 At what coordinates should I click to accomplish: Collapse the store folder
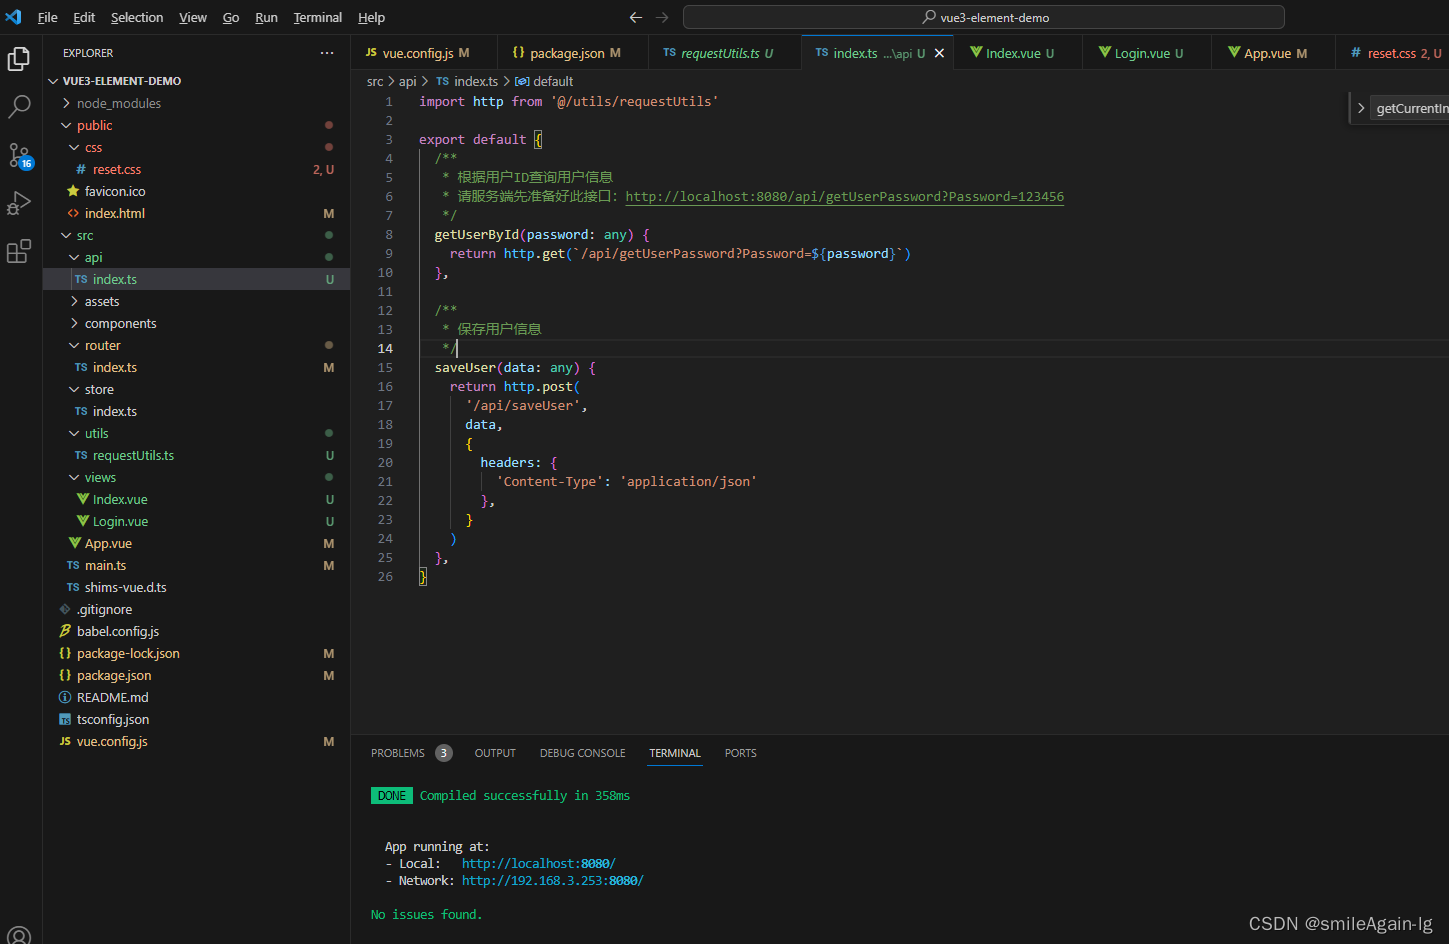(x=74, y=389)
